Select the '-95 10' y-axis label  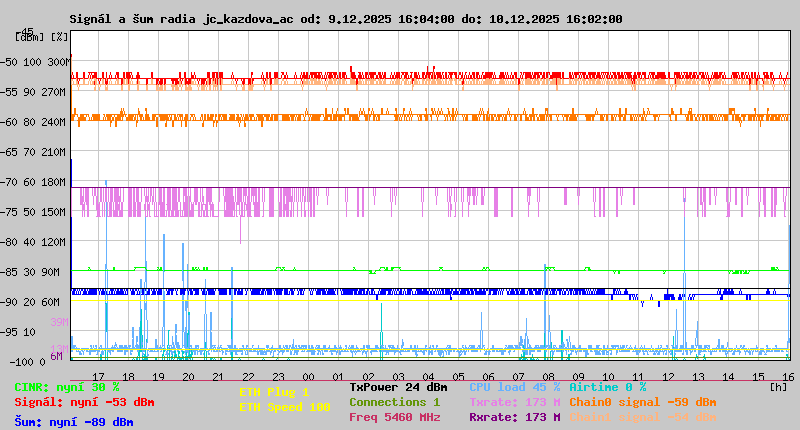coord(18,333)
